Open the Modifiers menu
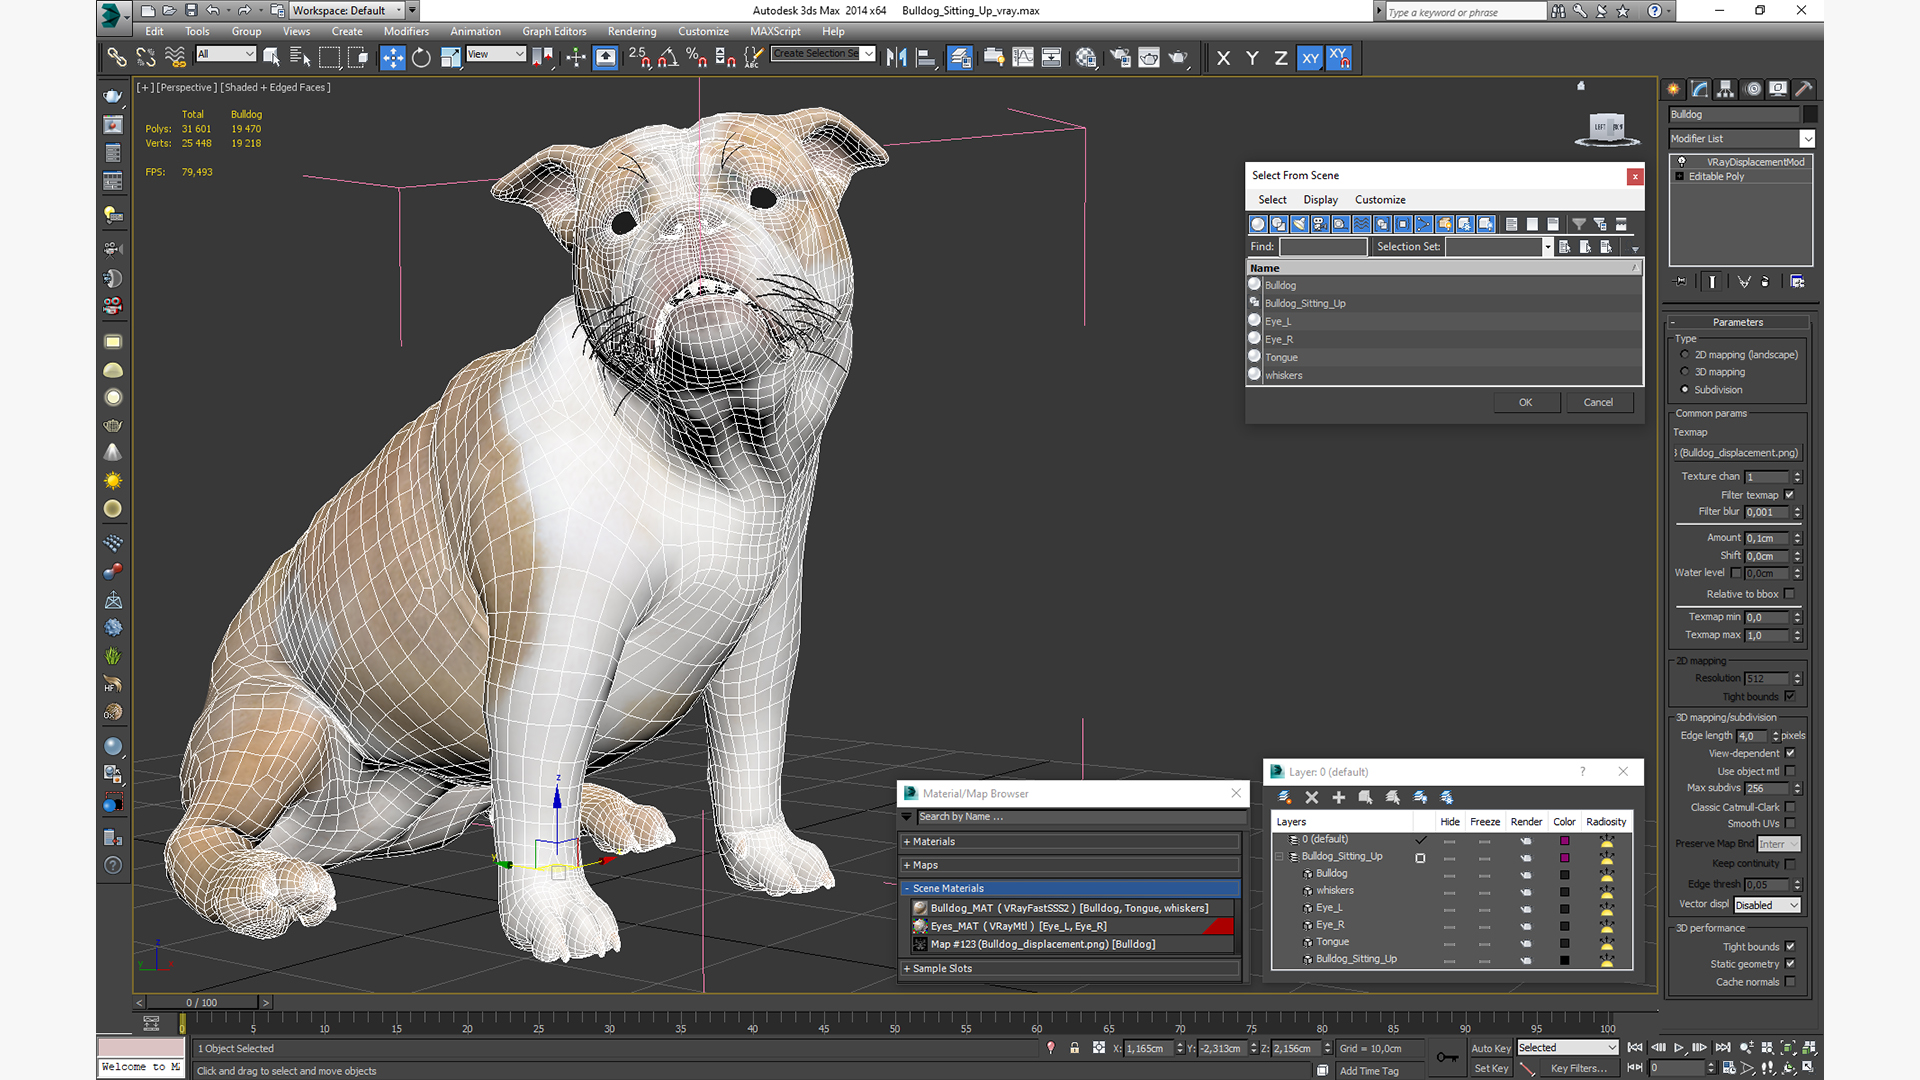The image size is (1920, 1080). [406, 31]
